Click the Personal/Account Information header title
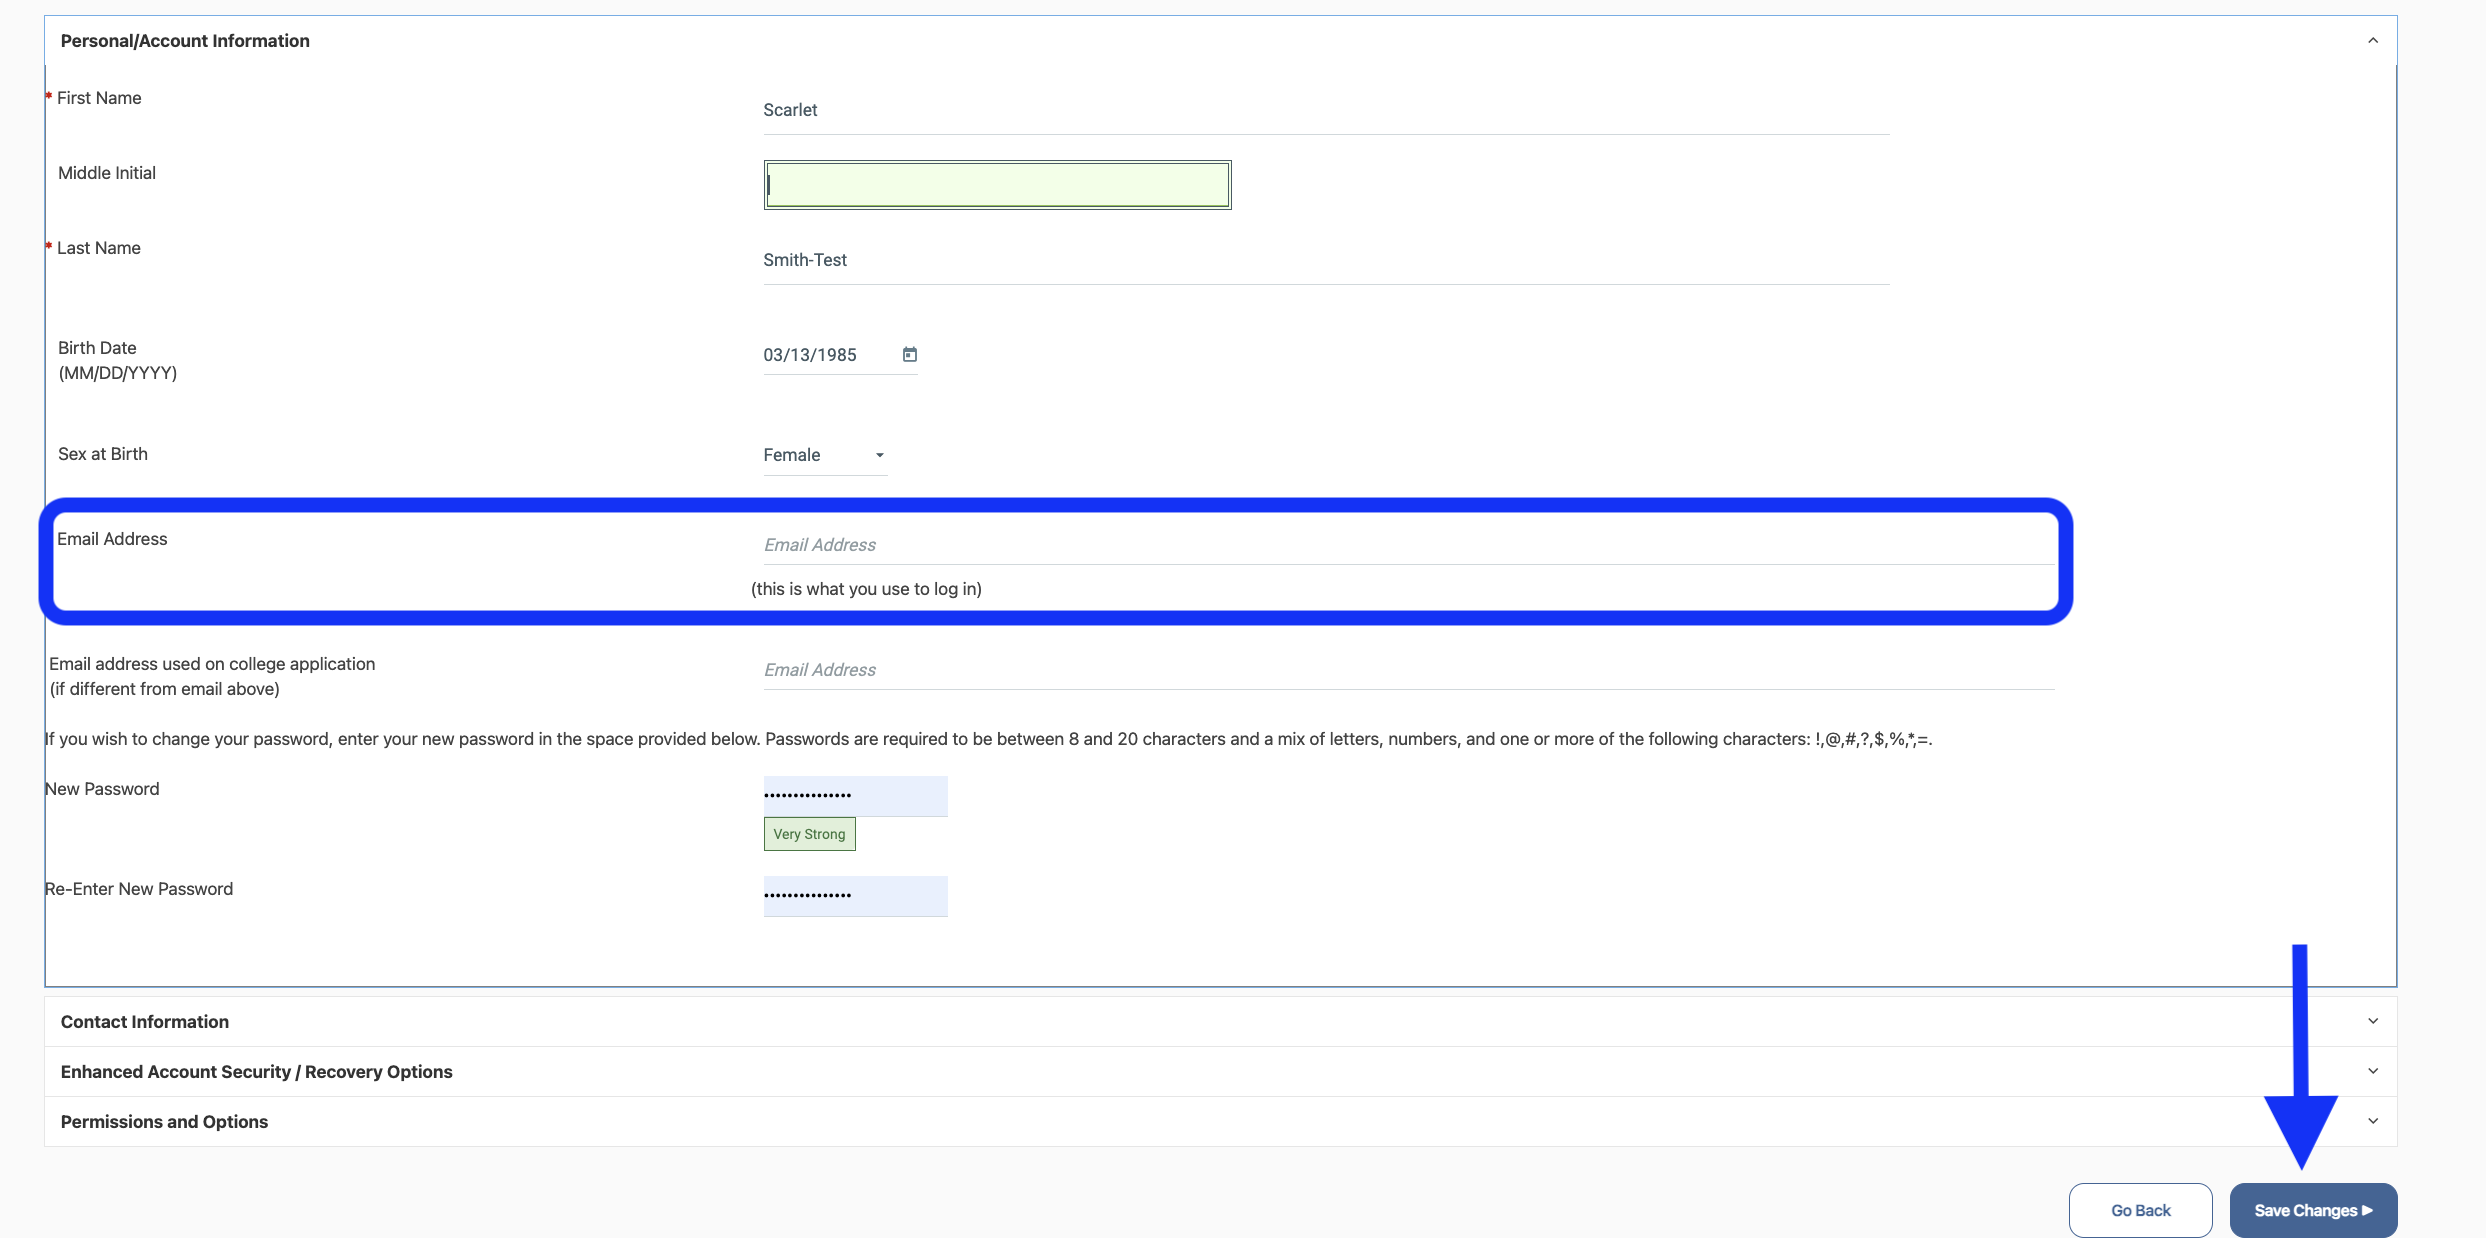This screenshot has height=1238, width=2486. tap(185, 41)
